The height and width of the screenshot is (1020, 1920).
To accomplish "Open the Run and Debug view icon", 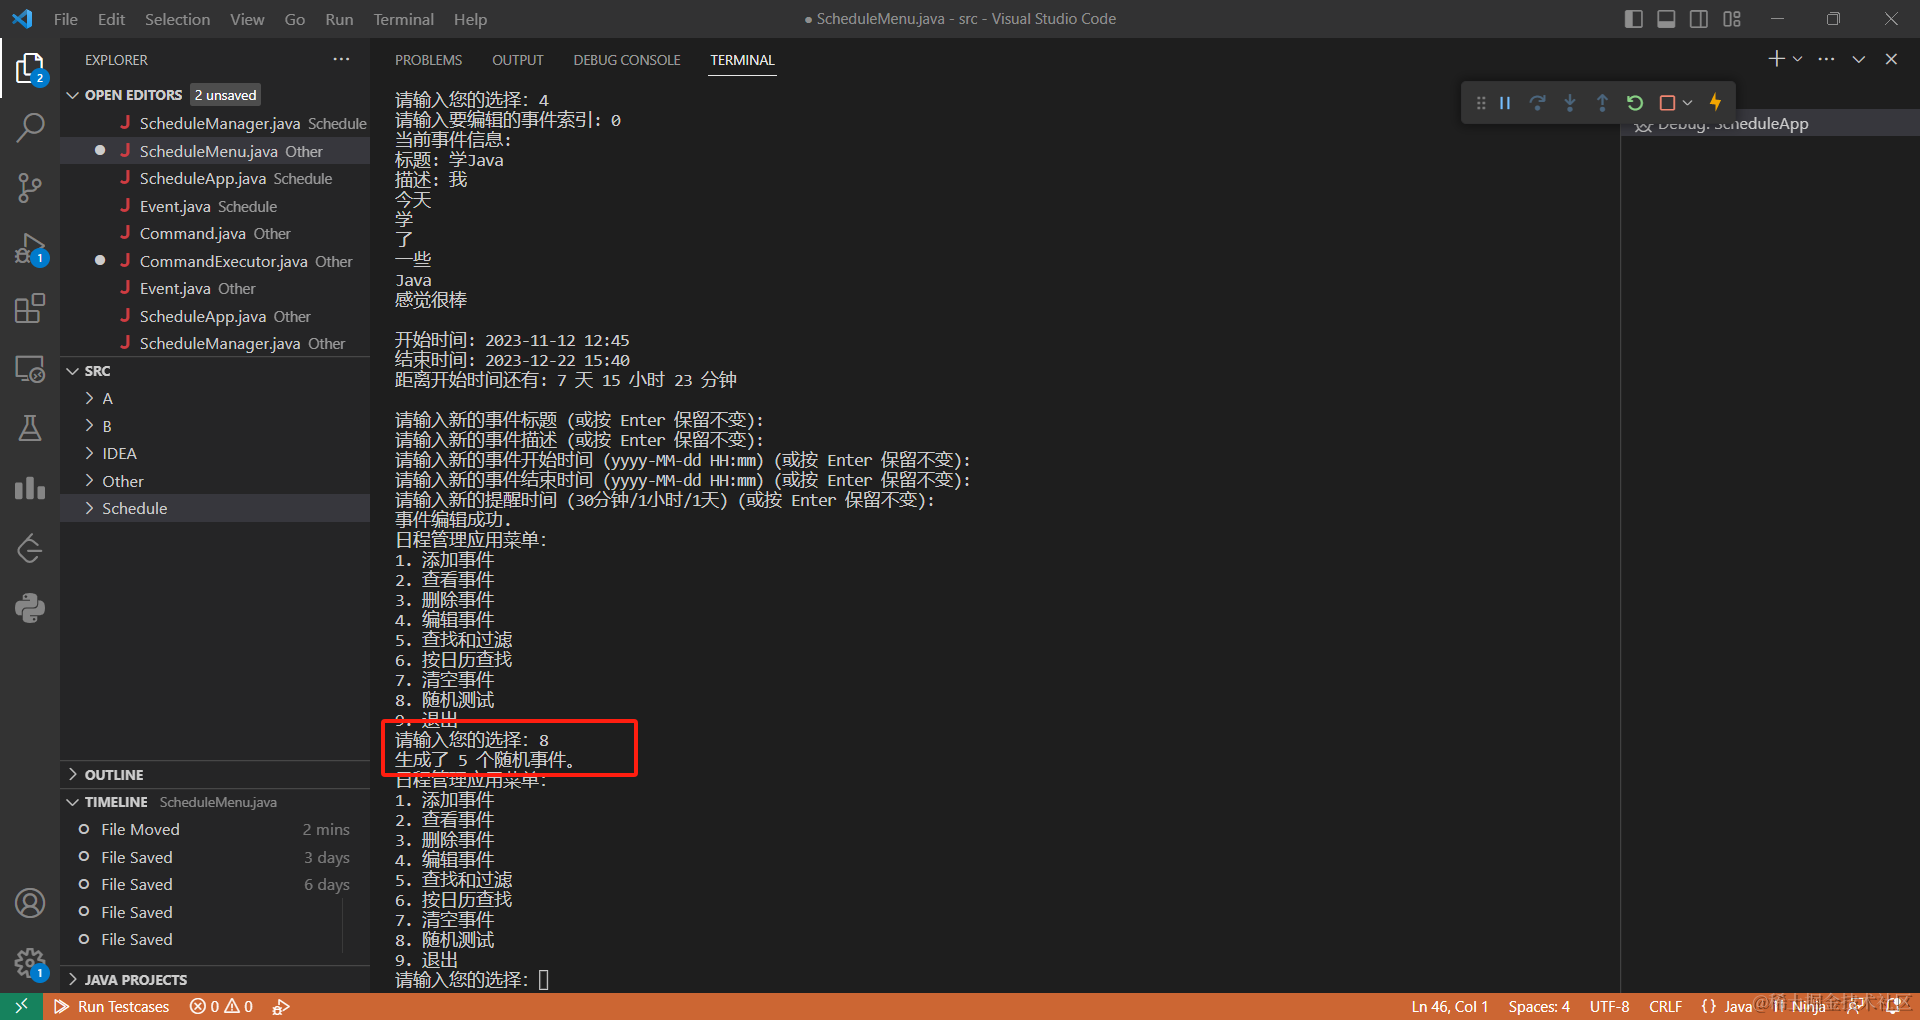I will pos(30,249).
